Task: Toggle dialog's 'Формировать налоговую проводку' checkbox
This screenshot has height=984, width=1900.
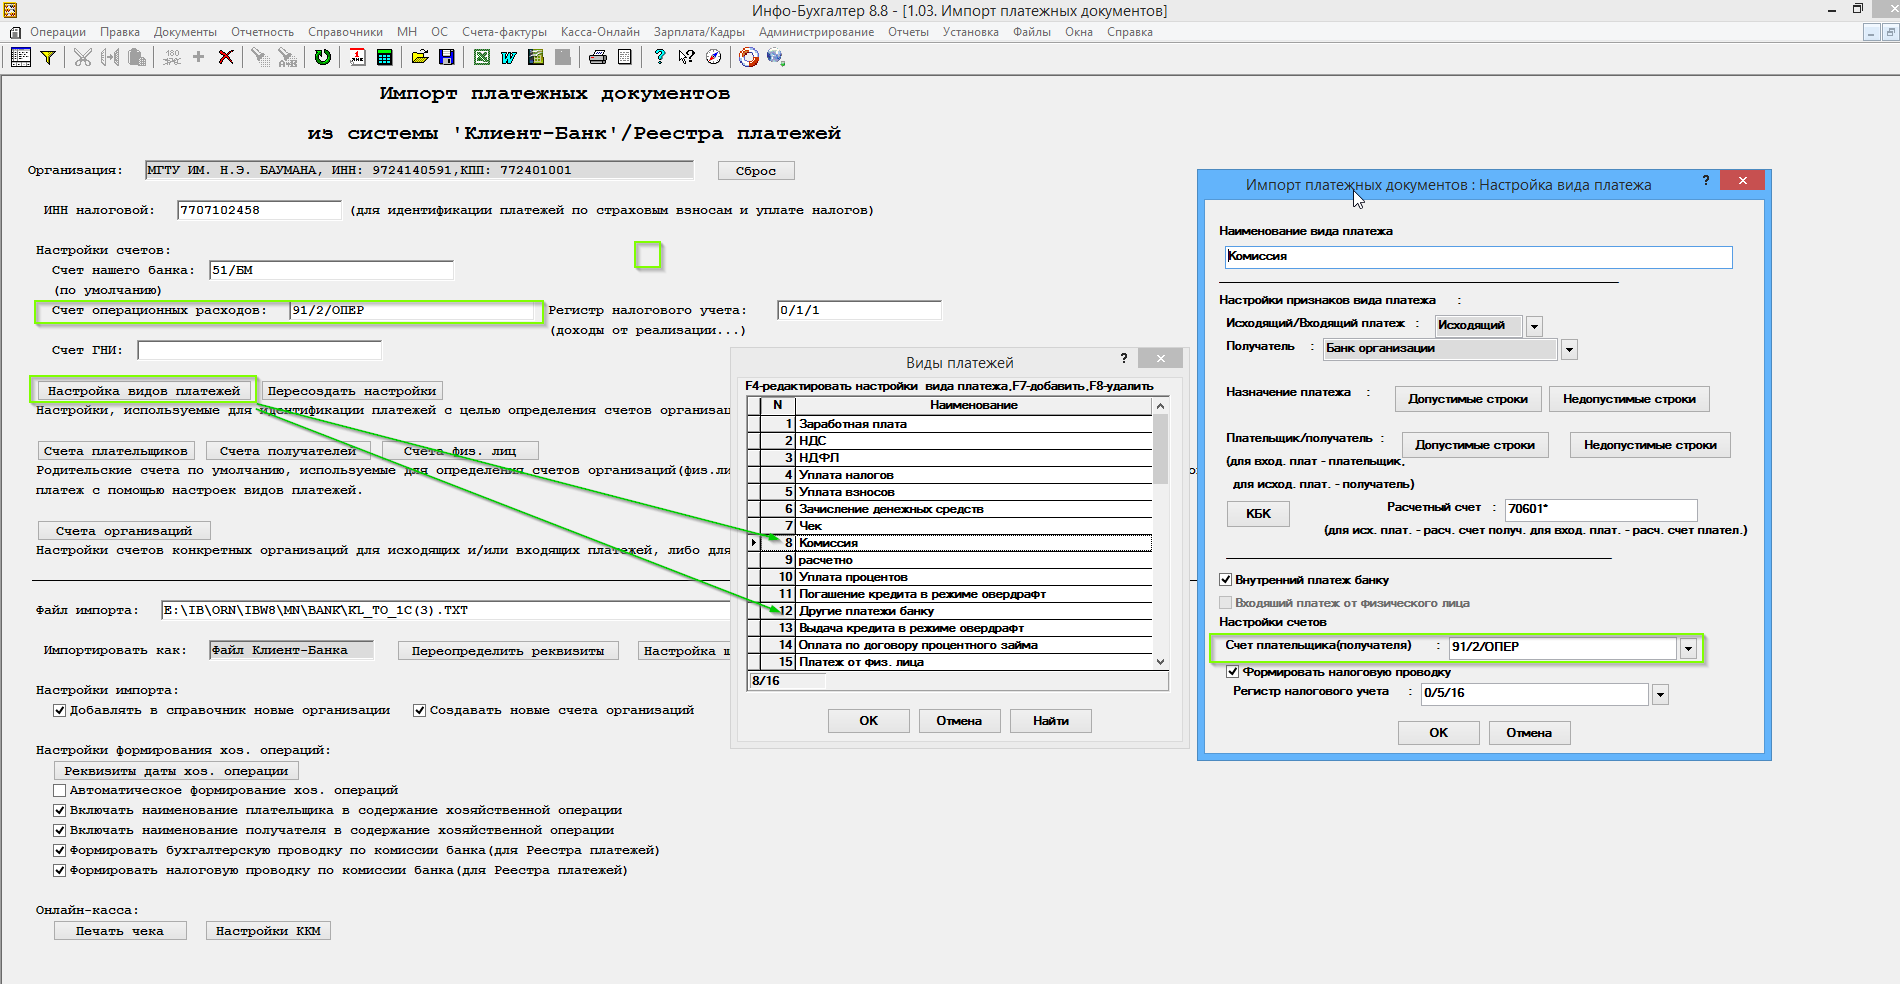Action: 1232,672
